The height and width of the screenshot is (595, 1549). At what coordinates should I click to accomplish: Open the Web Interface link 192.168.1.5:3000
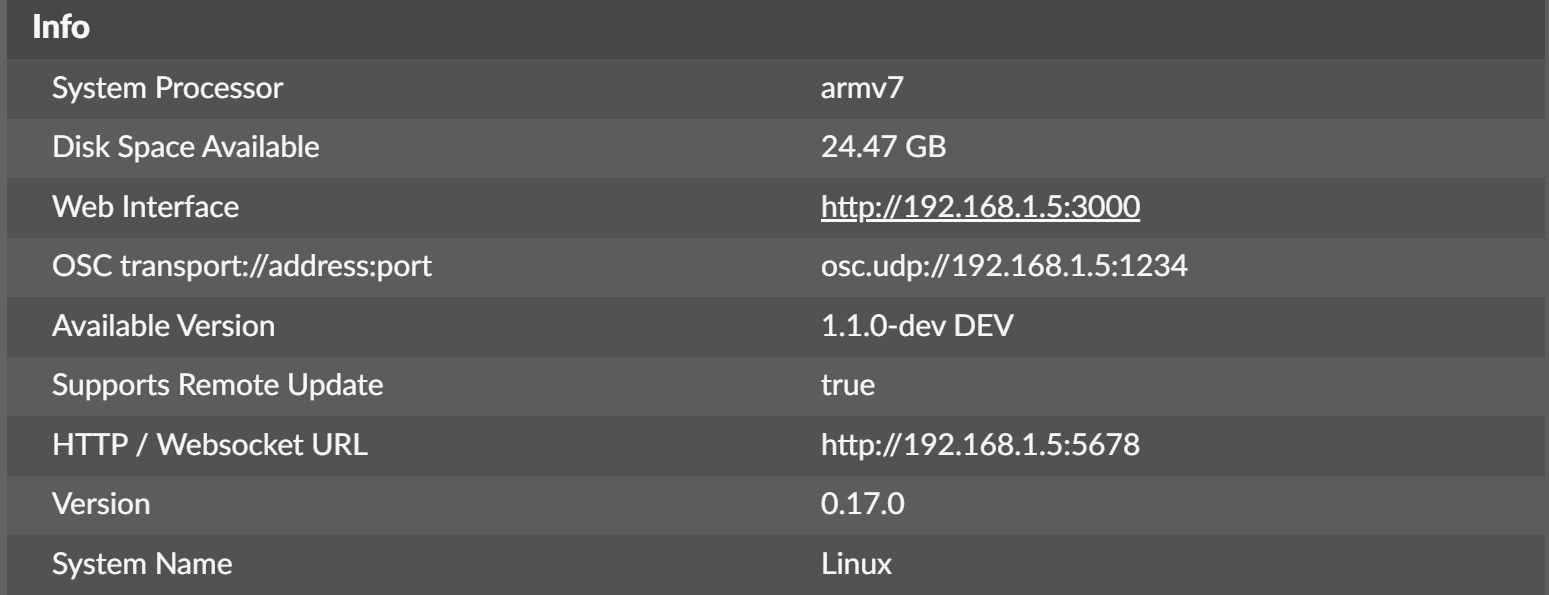[980, 208]
